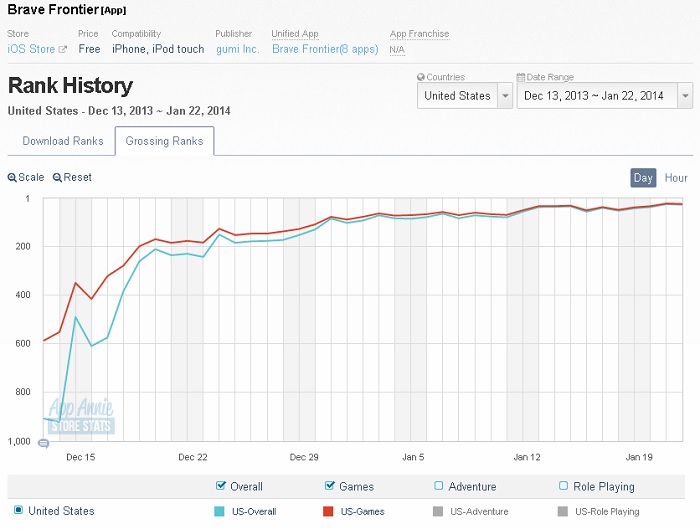Click the calendar icon beside Date Range
The height and width of the screenshot is (529, 700).
(x=521, y=77)
